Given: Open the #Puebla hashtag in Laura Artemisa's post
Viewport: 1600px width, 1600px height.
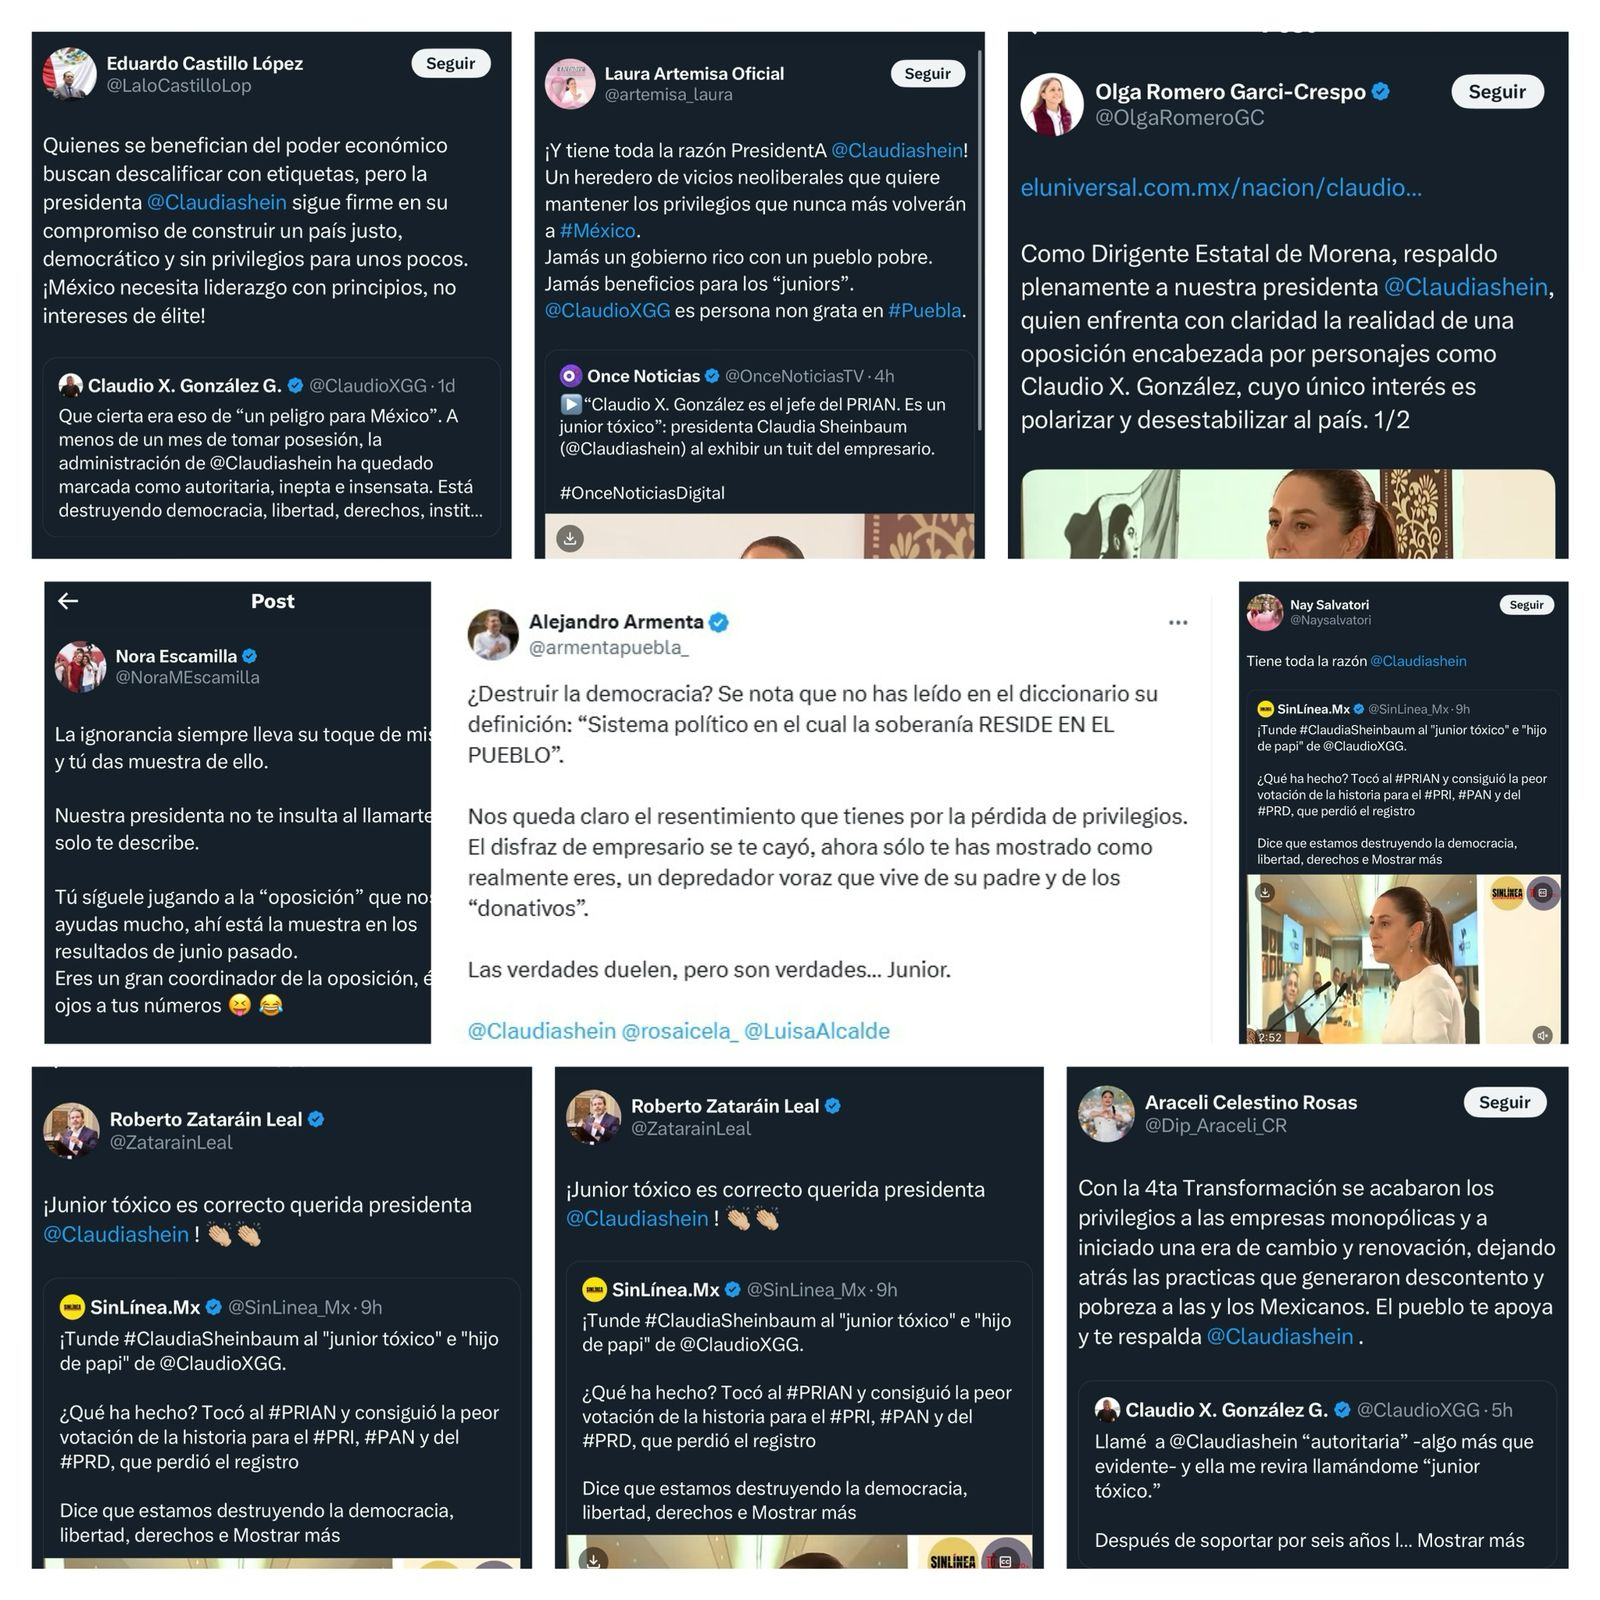Looking at the screenshot, I should 925,310.
